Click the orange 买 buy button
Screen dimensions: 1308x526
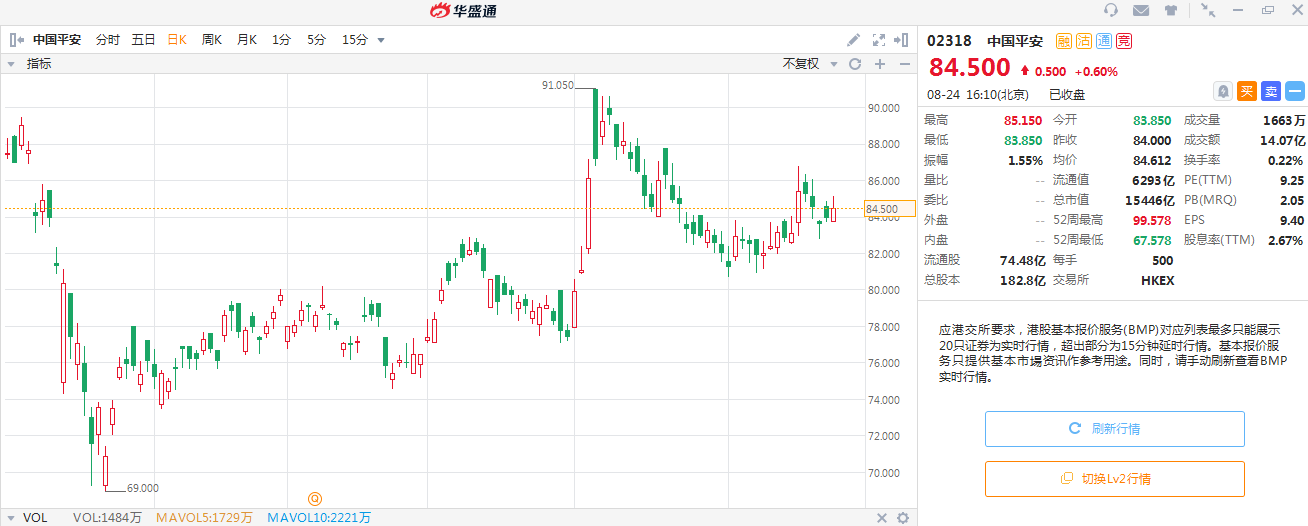click(x=1247, y=91)
